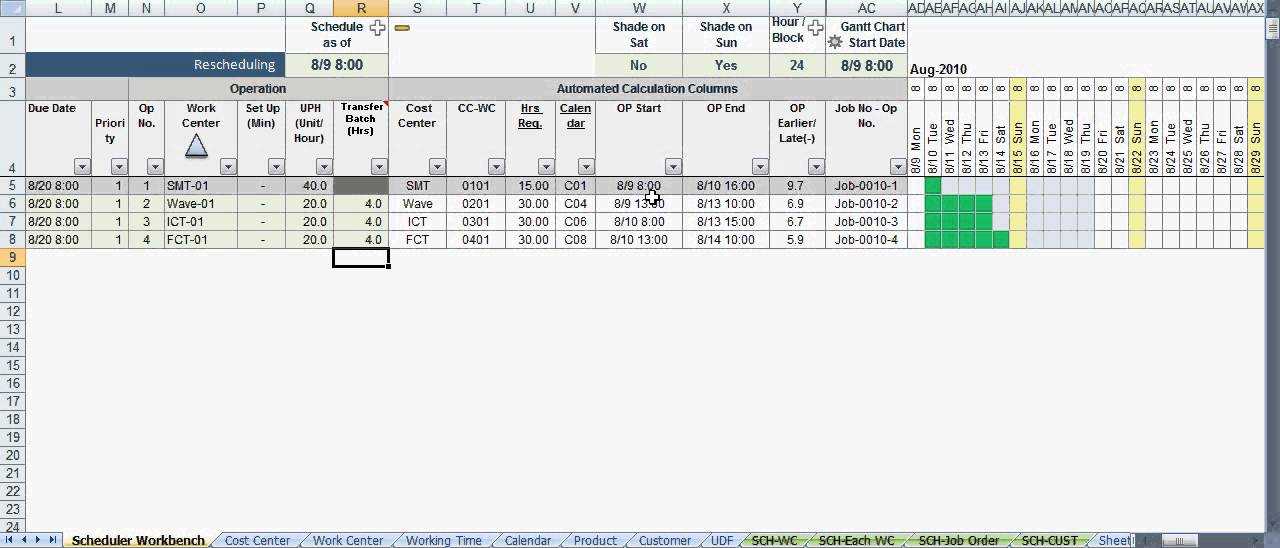
Task: Open the SCH-Job Order sheet tab
Action: 958,540
